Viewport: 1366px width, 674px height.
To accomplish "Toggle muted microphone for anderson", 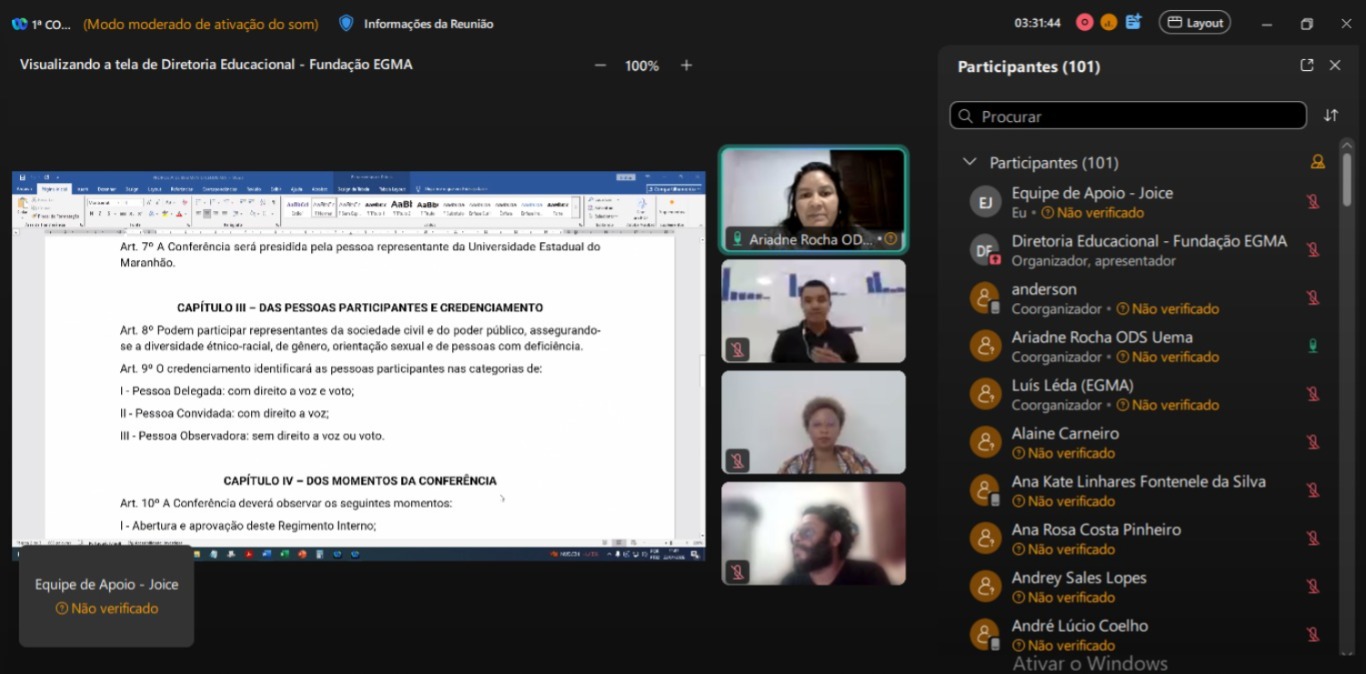I will click(x=1313, y=298).
